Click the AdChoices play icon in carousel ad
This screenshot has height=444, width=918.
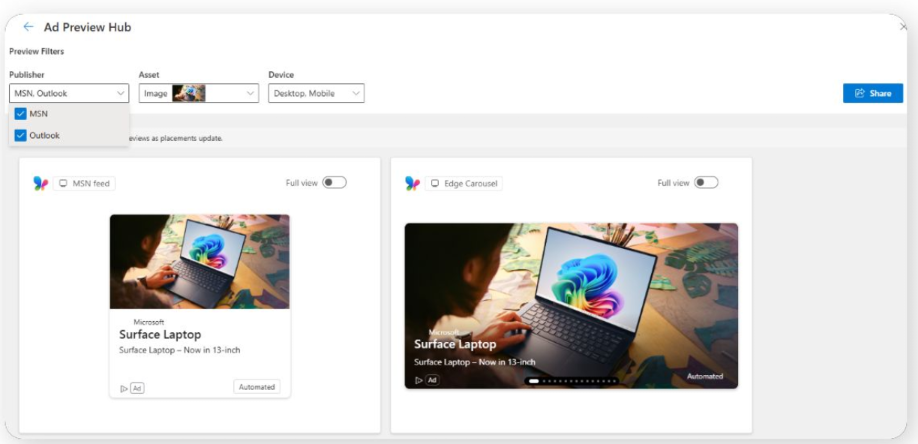coord(419,380)
